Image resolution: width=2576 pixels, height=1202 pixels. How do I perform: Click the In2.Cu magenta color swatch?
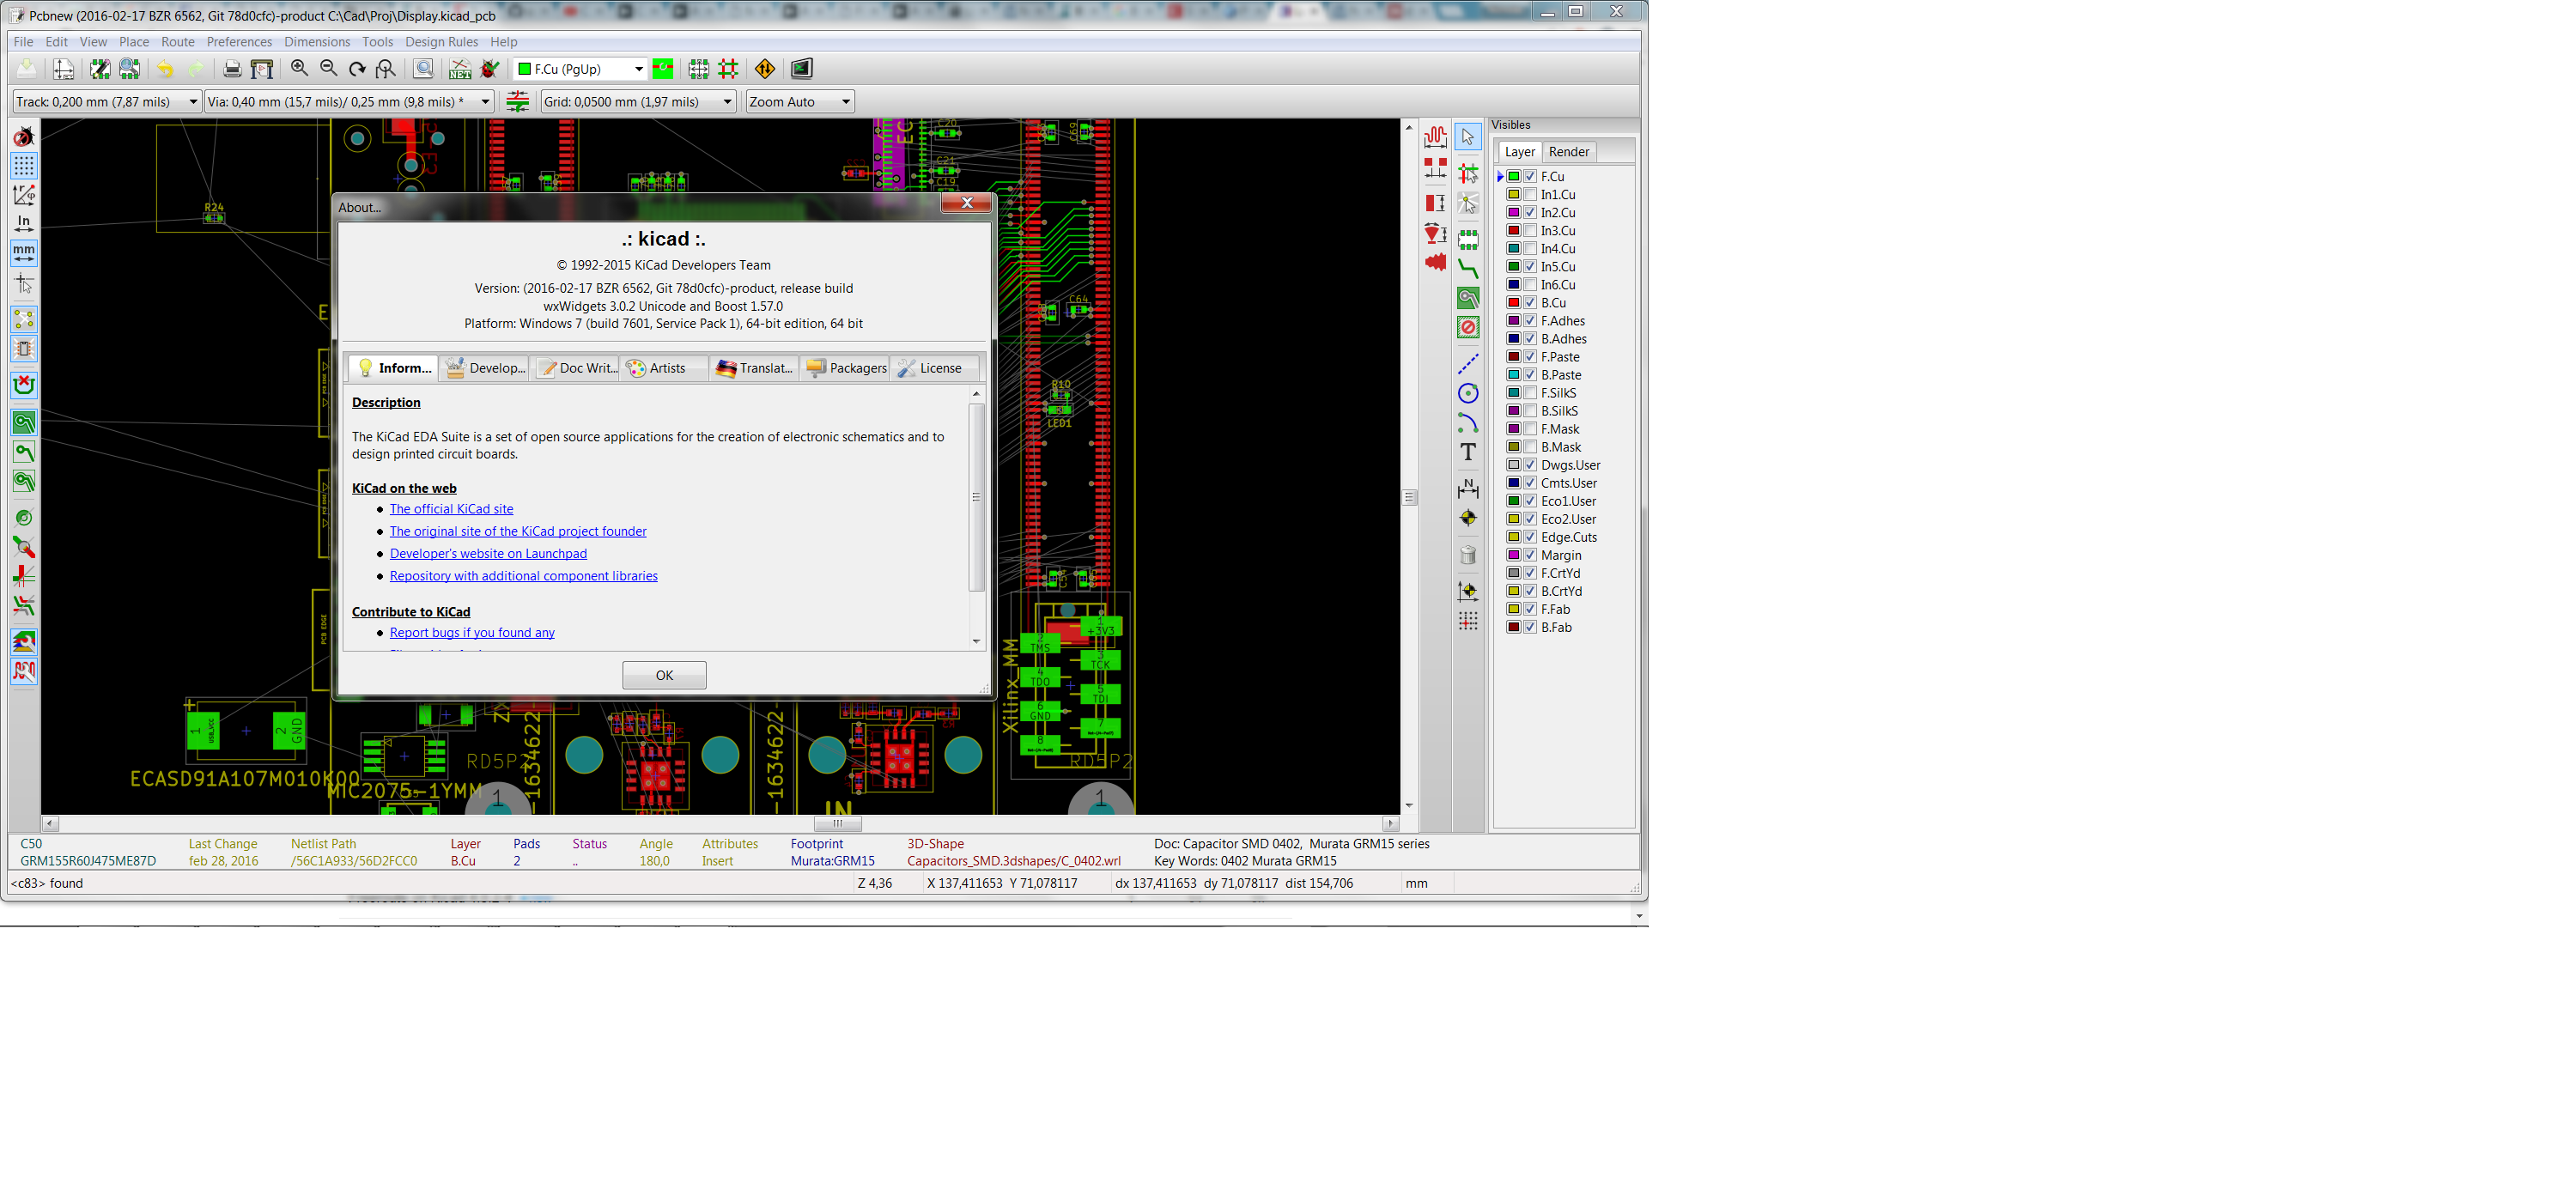click(1514, 213)
